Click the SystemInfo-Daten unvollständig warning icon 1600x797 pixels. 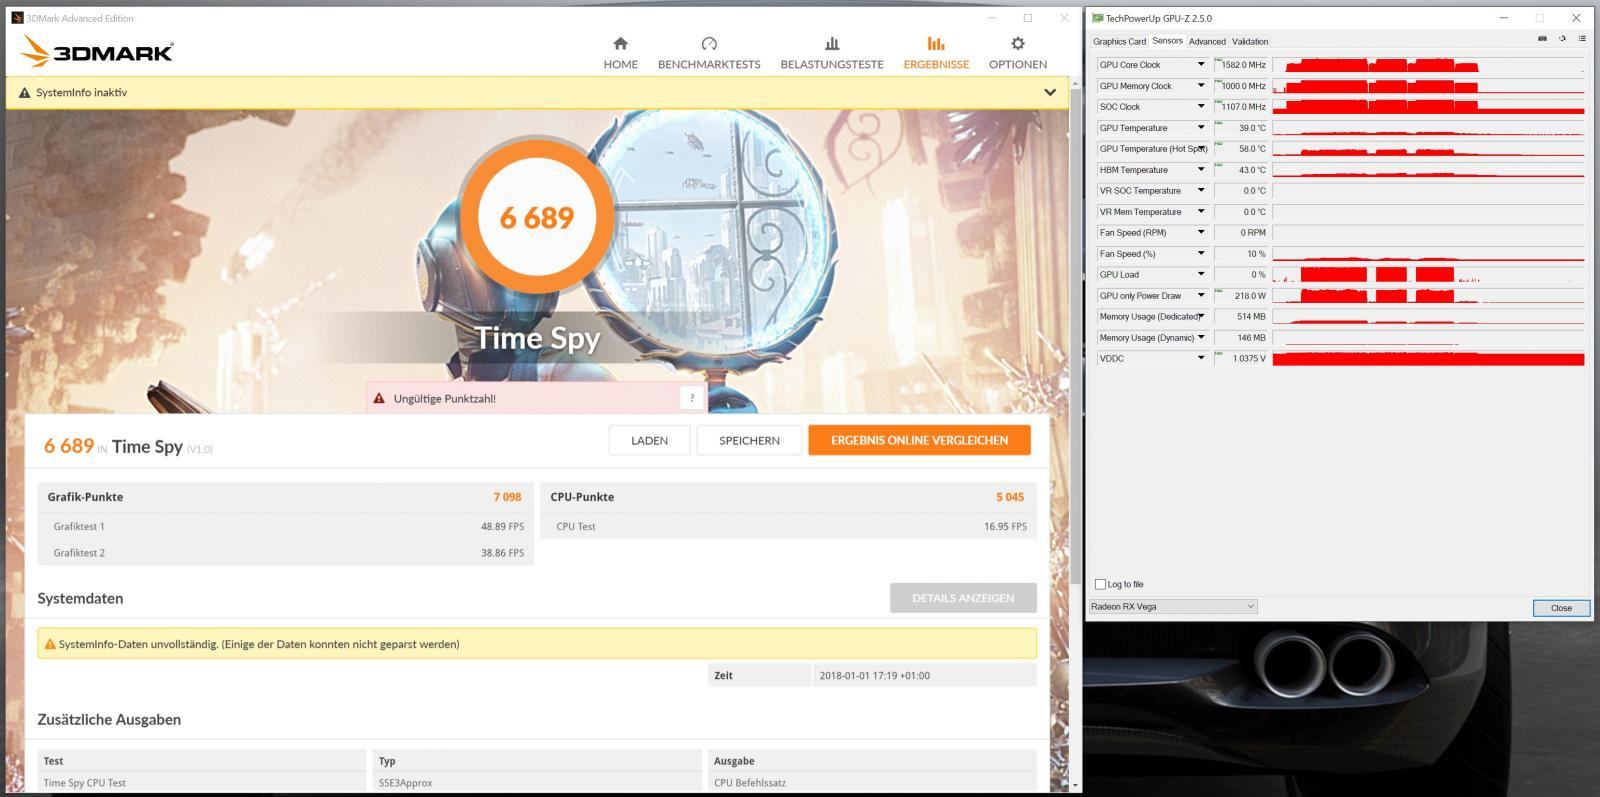tap(50, 644)
